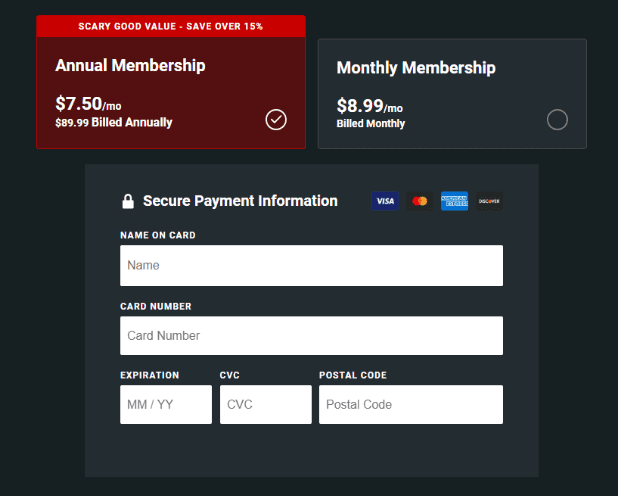Click the "POSTAL CODE" label
This screenshot has height=496, width=618.
tap(353, 375)
